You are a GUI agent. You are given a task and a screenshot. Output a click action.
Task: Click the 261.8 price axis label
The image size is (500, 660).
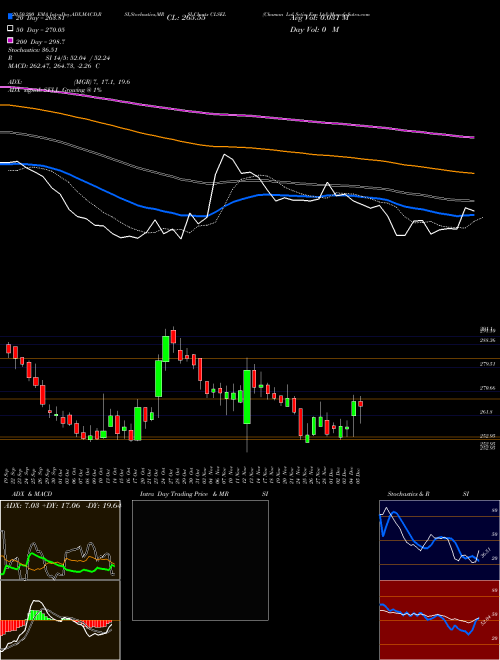(486, 412)
